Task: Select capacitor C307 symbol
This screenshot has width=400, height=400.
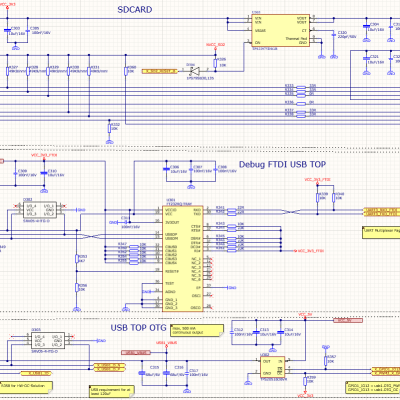Action: coord(191,169)
